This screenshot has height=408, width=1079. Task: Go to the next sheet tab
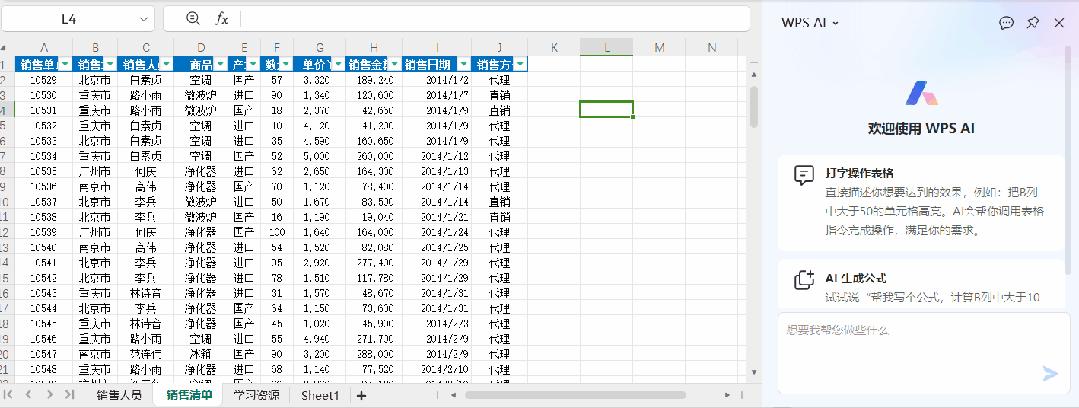(50, 395)
